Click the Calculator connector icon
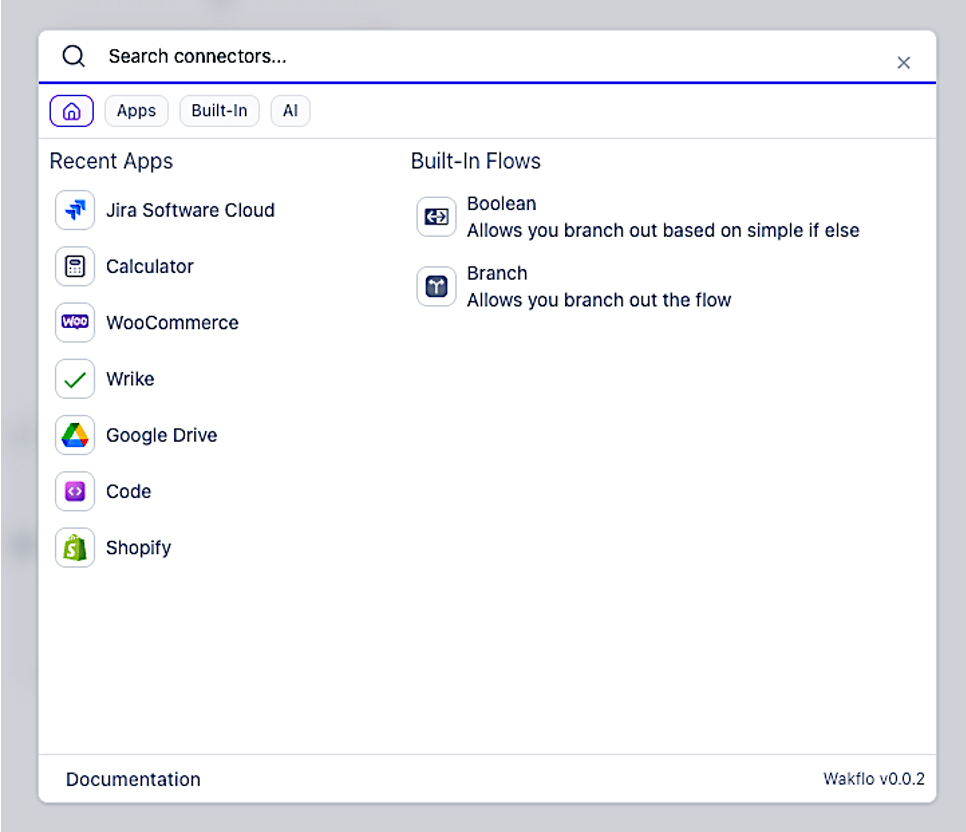Viewport: 966px width, 832px height. tap(74, 266)
